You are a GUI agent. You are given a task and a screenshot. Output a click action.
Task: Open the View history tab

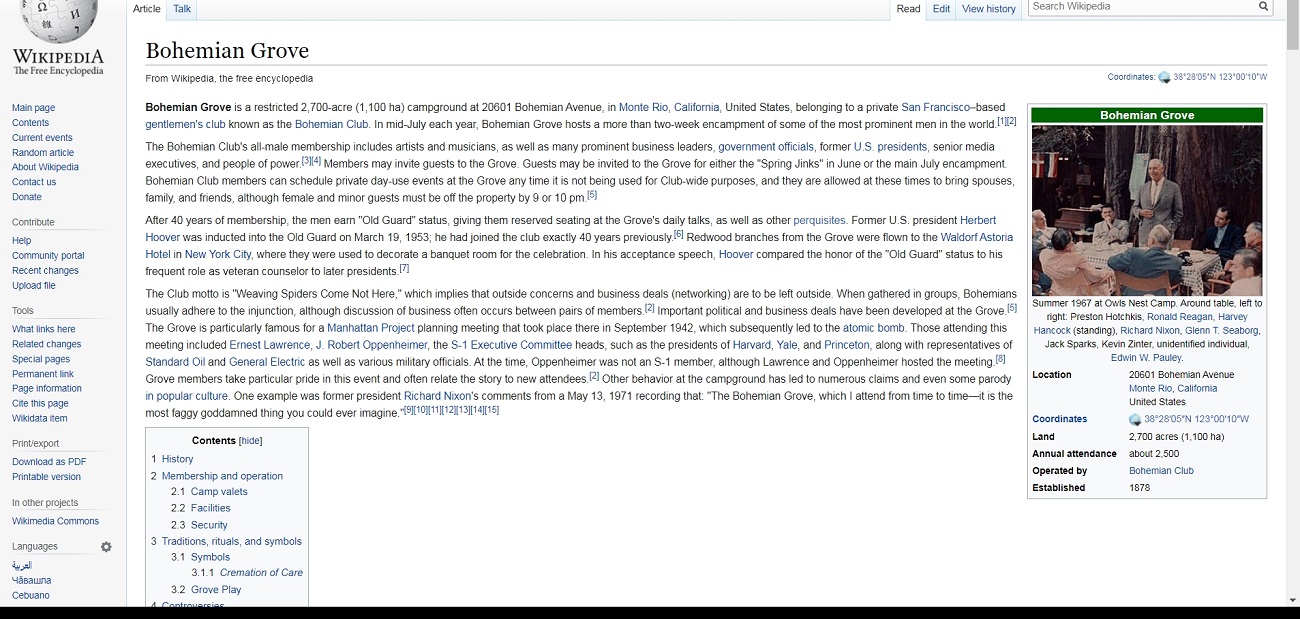click(x=988, y=9)
